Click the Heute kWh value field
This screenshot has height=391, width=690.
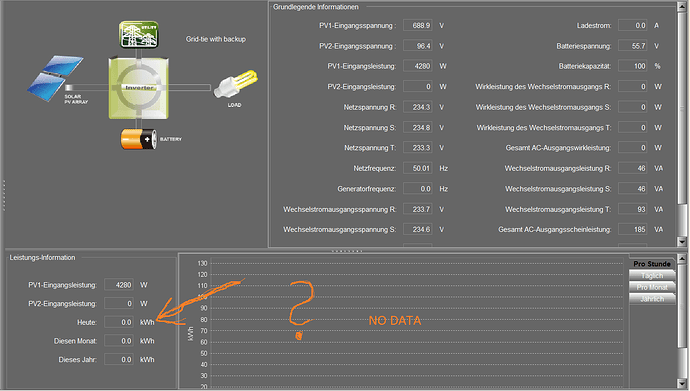pos(119,322)
